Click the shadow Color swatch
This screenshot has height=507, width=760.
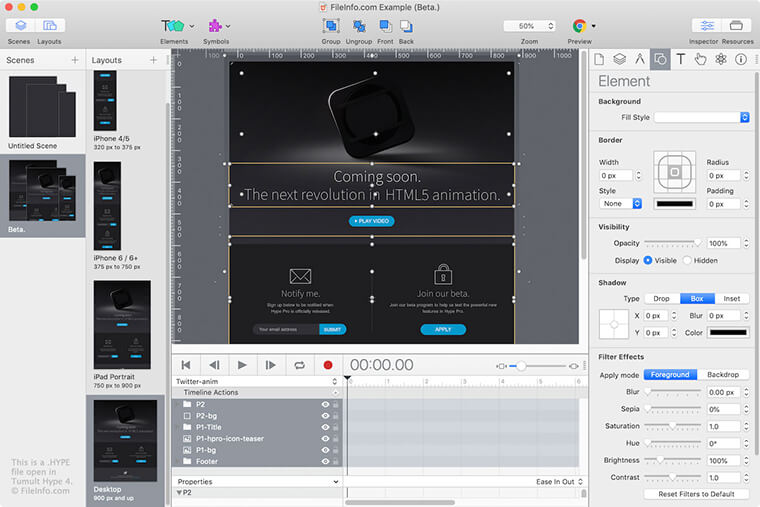tap(728, 332)
